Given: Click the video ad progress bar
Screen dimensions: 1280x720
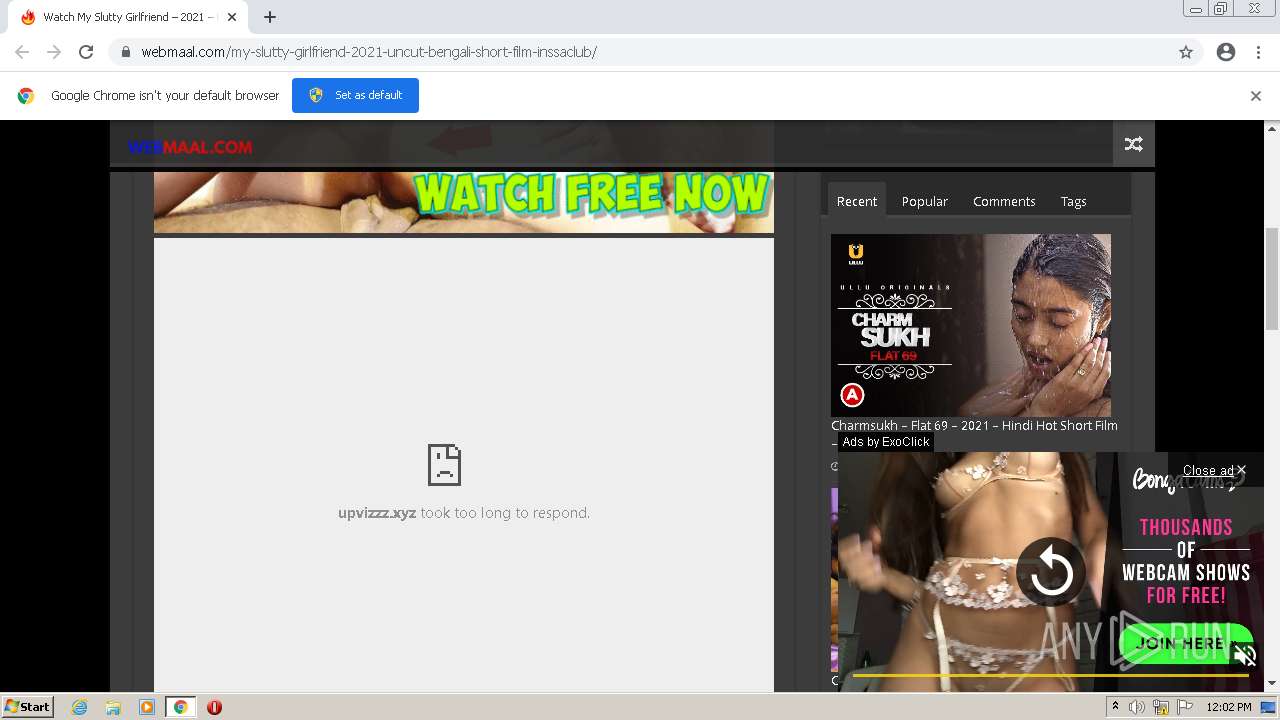Looking at the screenshot, I should [x=1051, y=675].
